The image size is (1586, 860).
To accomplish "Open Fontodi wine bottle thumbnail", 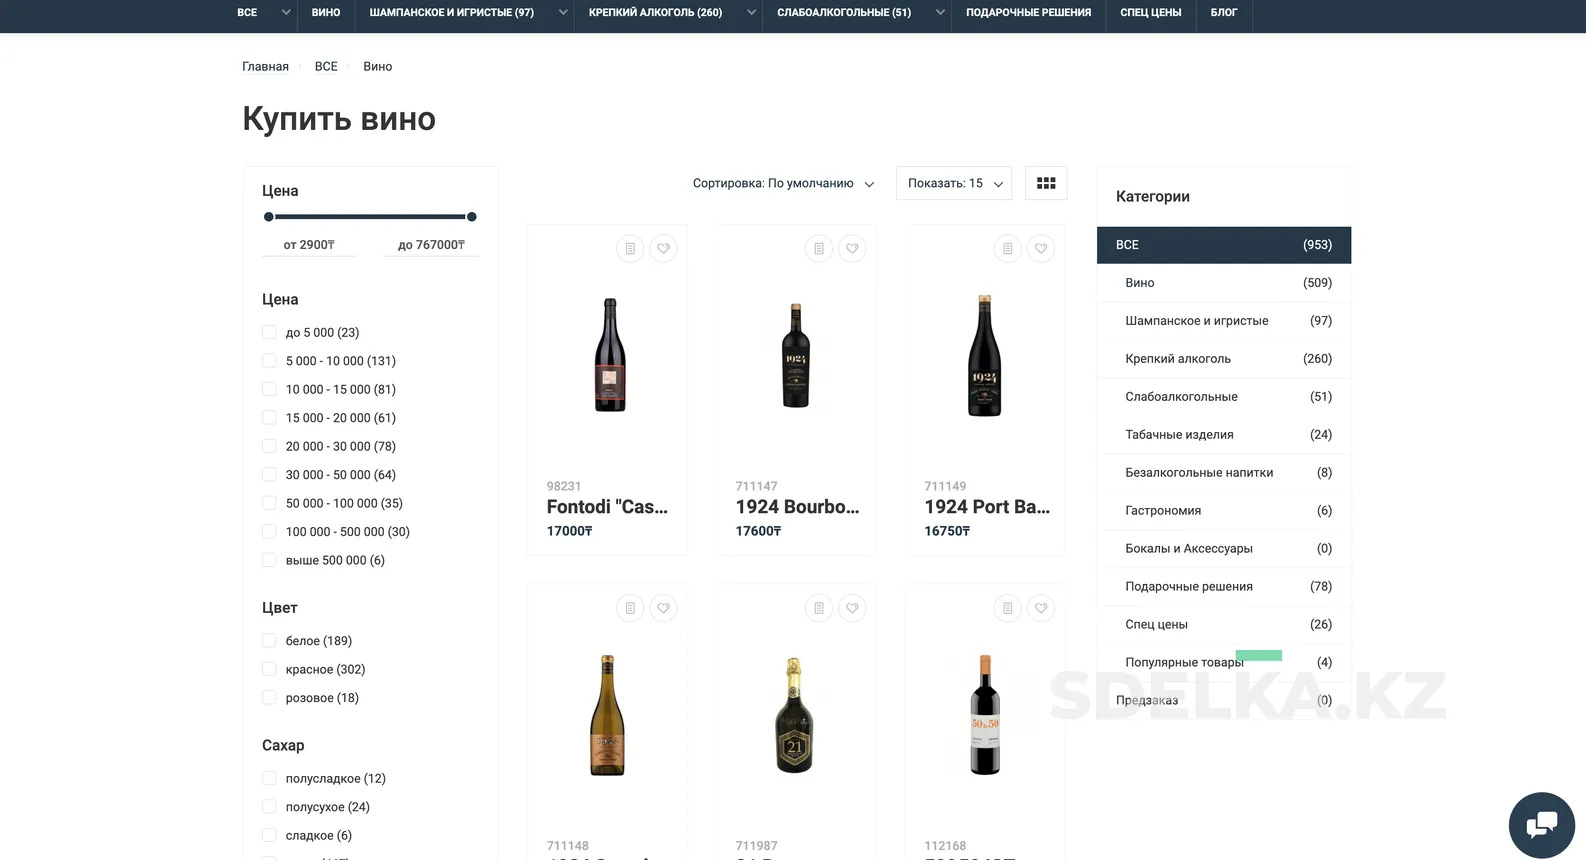I will 609,355.
